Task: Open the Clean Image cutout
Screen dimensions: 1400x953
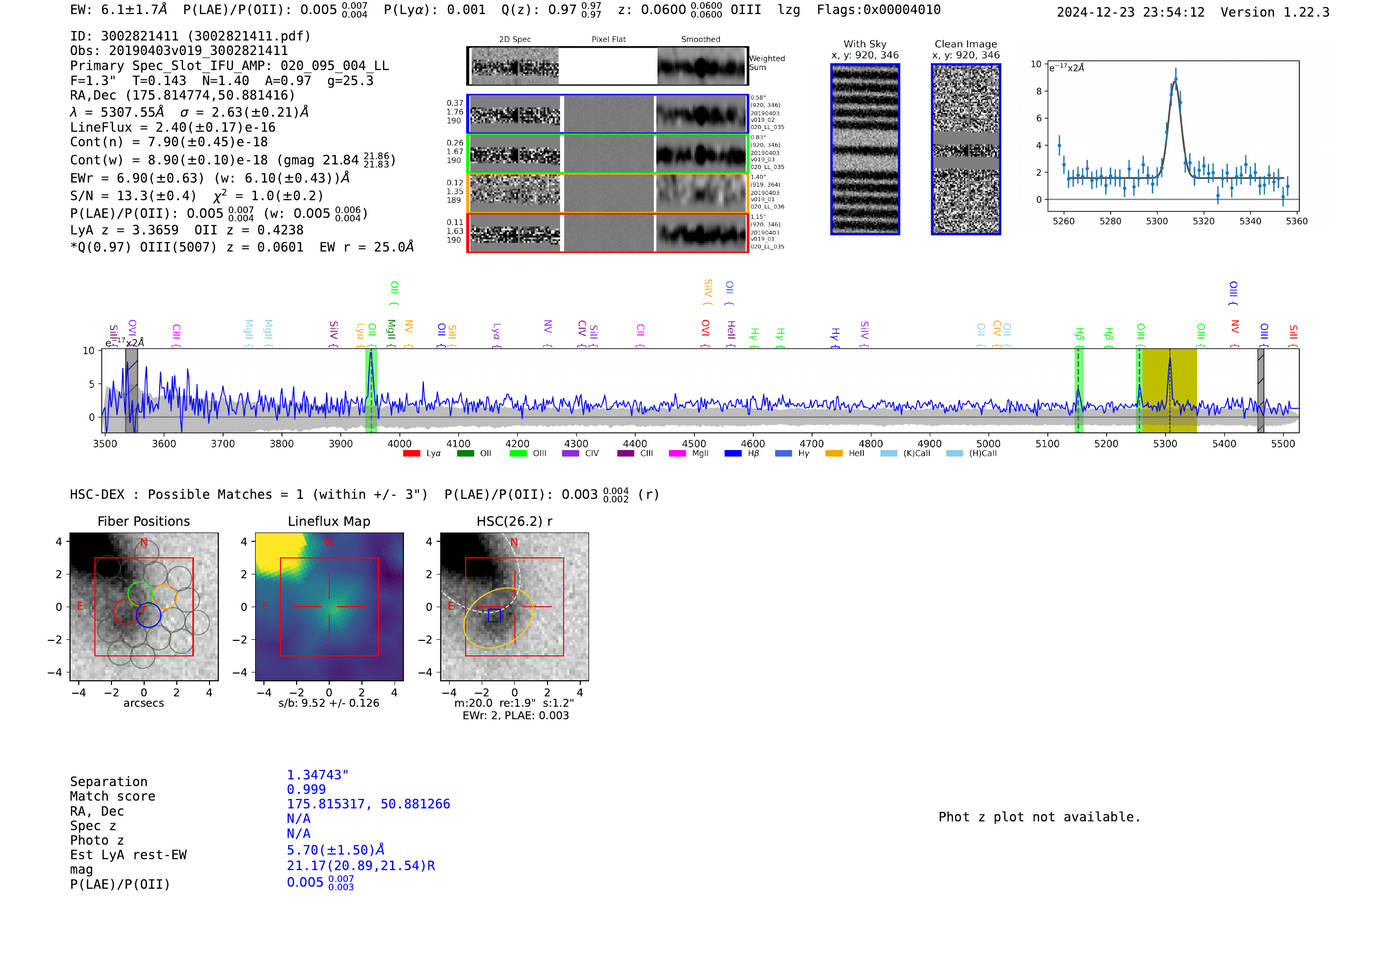Action: pyautogui.click(x=966, y=149)
